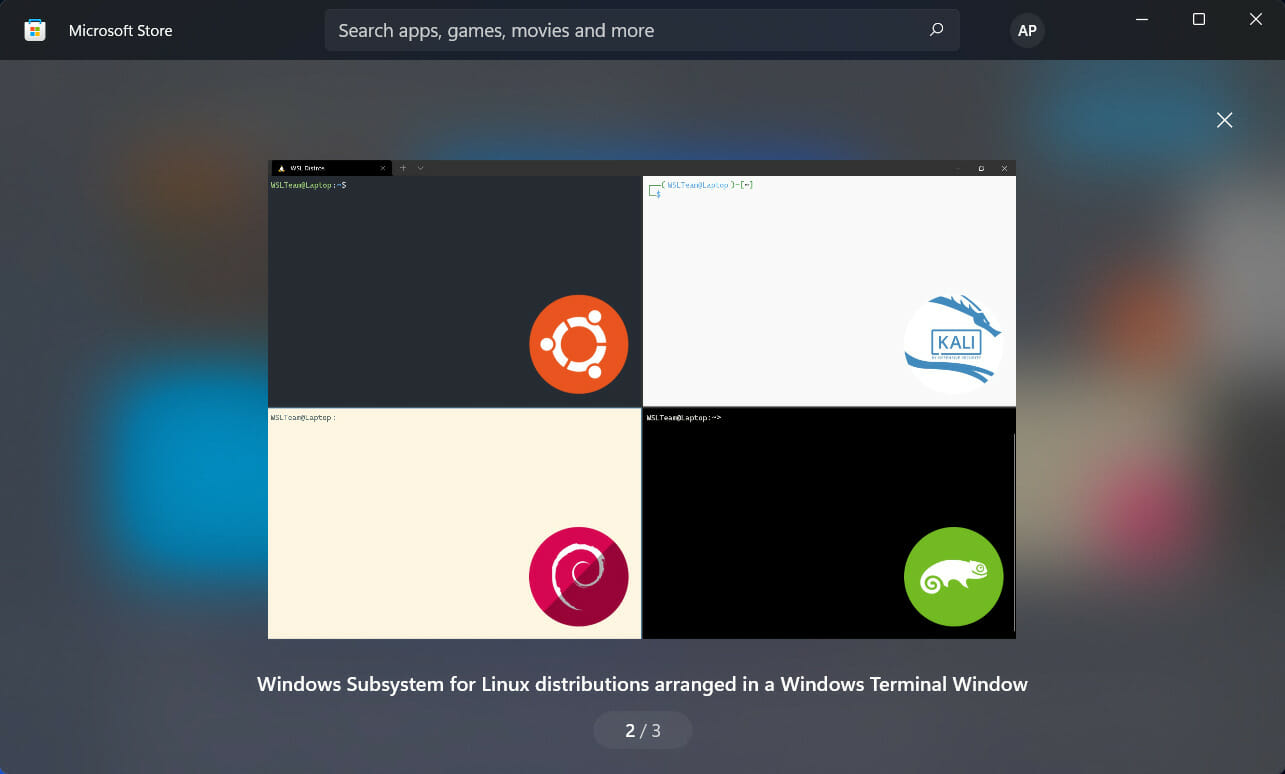The height and width of the screenshot is (774, 1285).
Task: Open the AP account profile avatar
Action: pos(1027,30)
